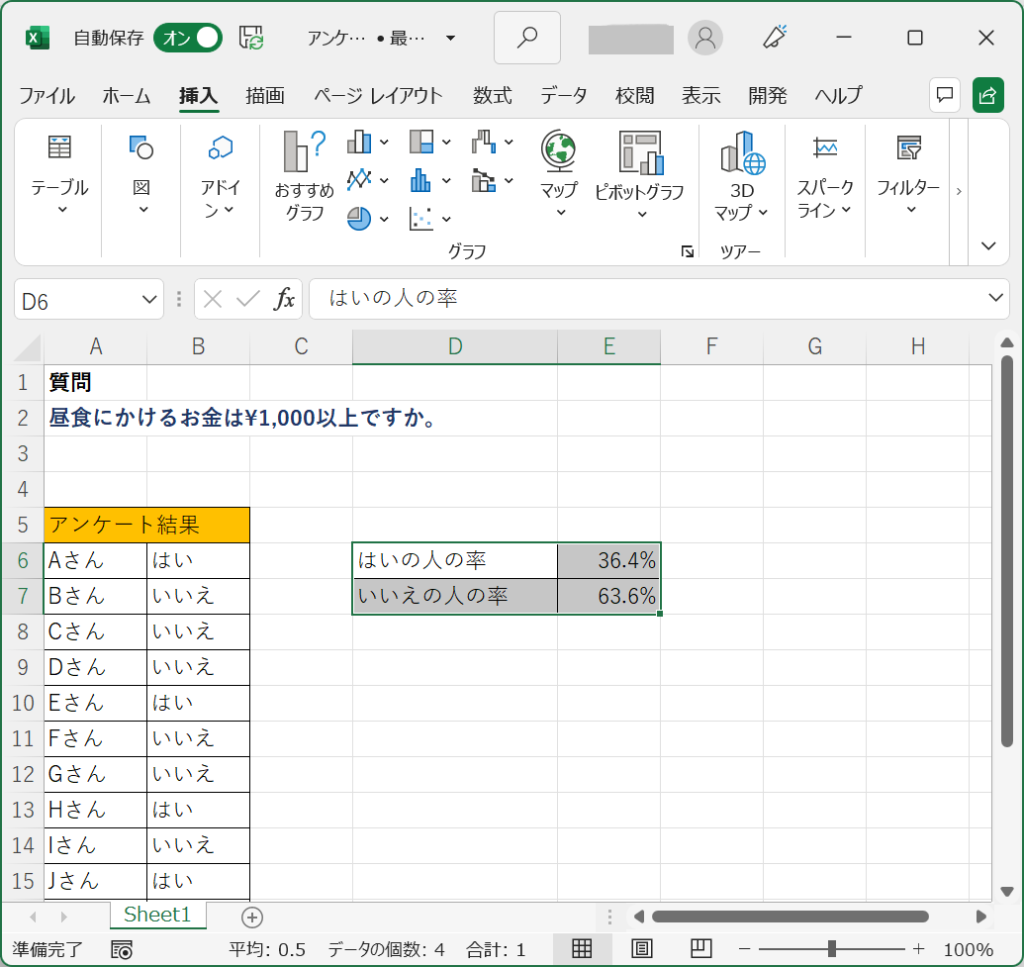Open the comments speech bubble button
This screenshot has width=1024, height=967.
(x=944, y=95)
